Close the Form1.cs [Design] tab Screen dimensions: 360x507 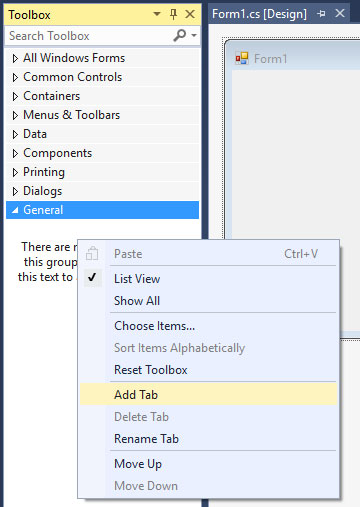340,14
